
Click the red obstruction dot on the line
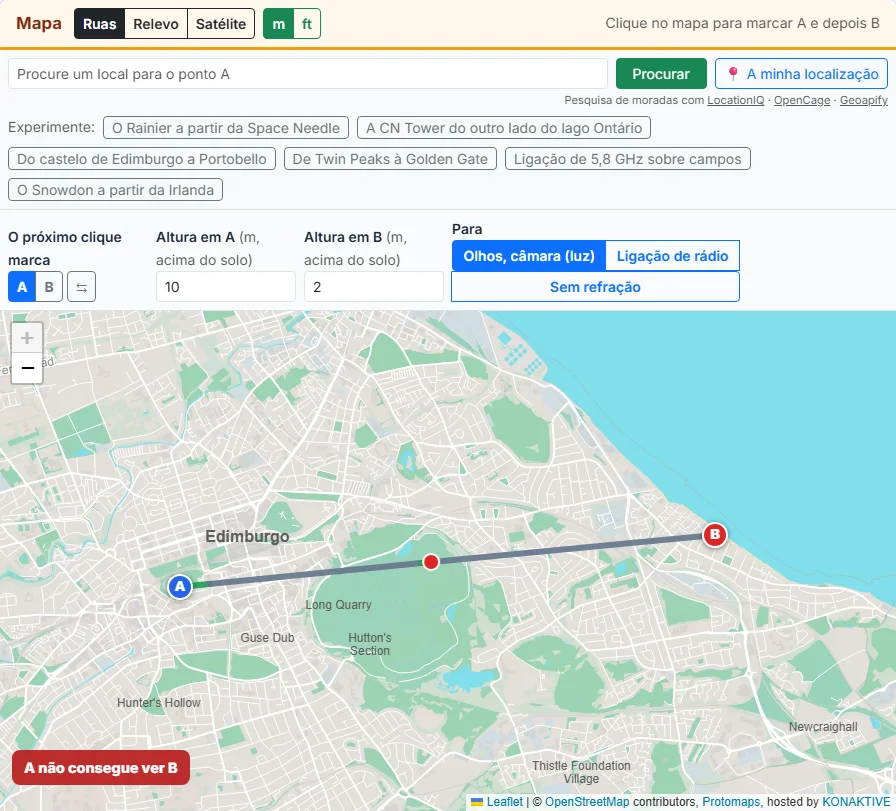[431, 562]
